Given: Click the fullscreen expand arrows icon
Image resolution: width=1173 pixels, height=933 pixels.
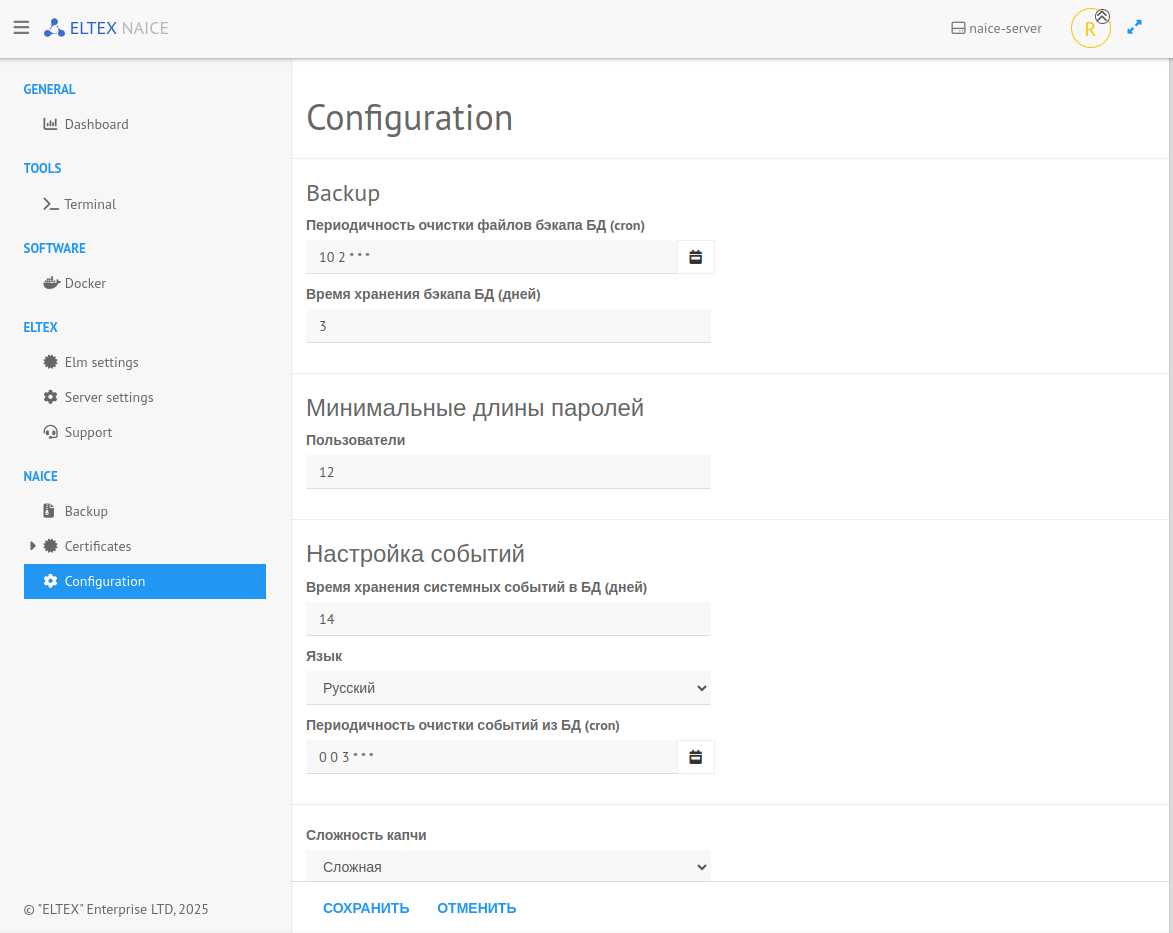Looking at the screenshot, I should coord(1134,28).
